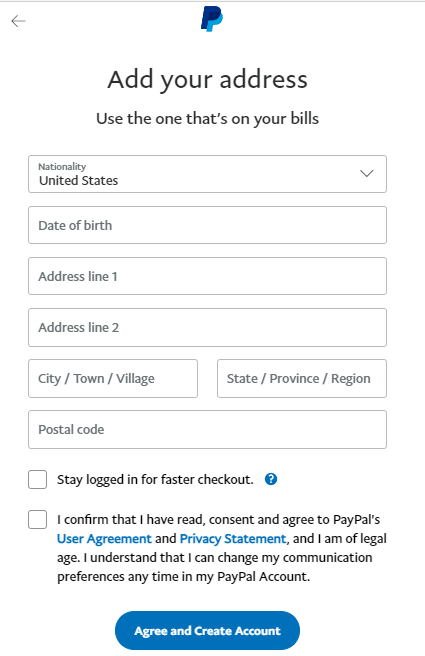Focus the City / Town / Village field
The height and width of the screenshot is (656, 425).
click(113, 379)
